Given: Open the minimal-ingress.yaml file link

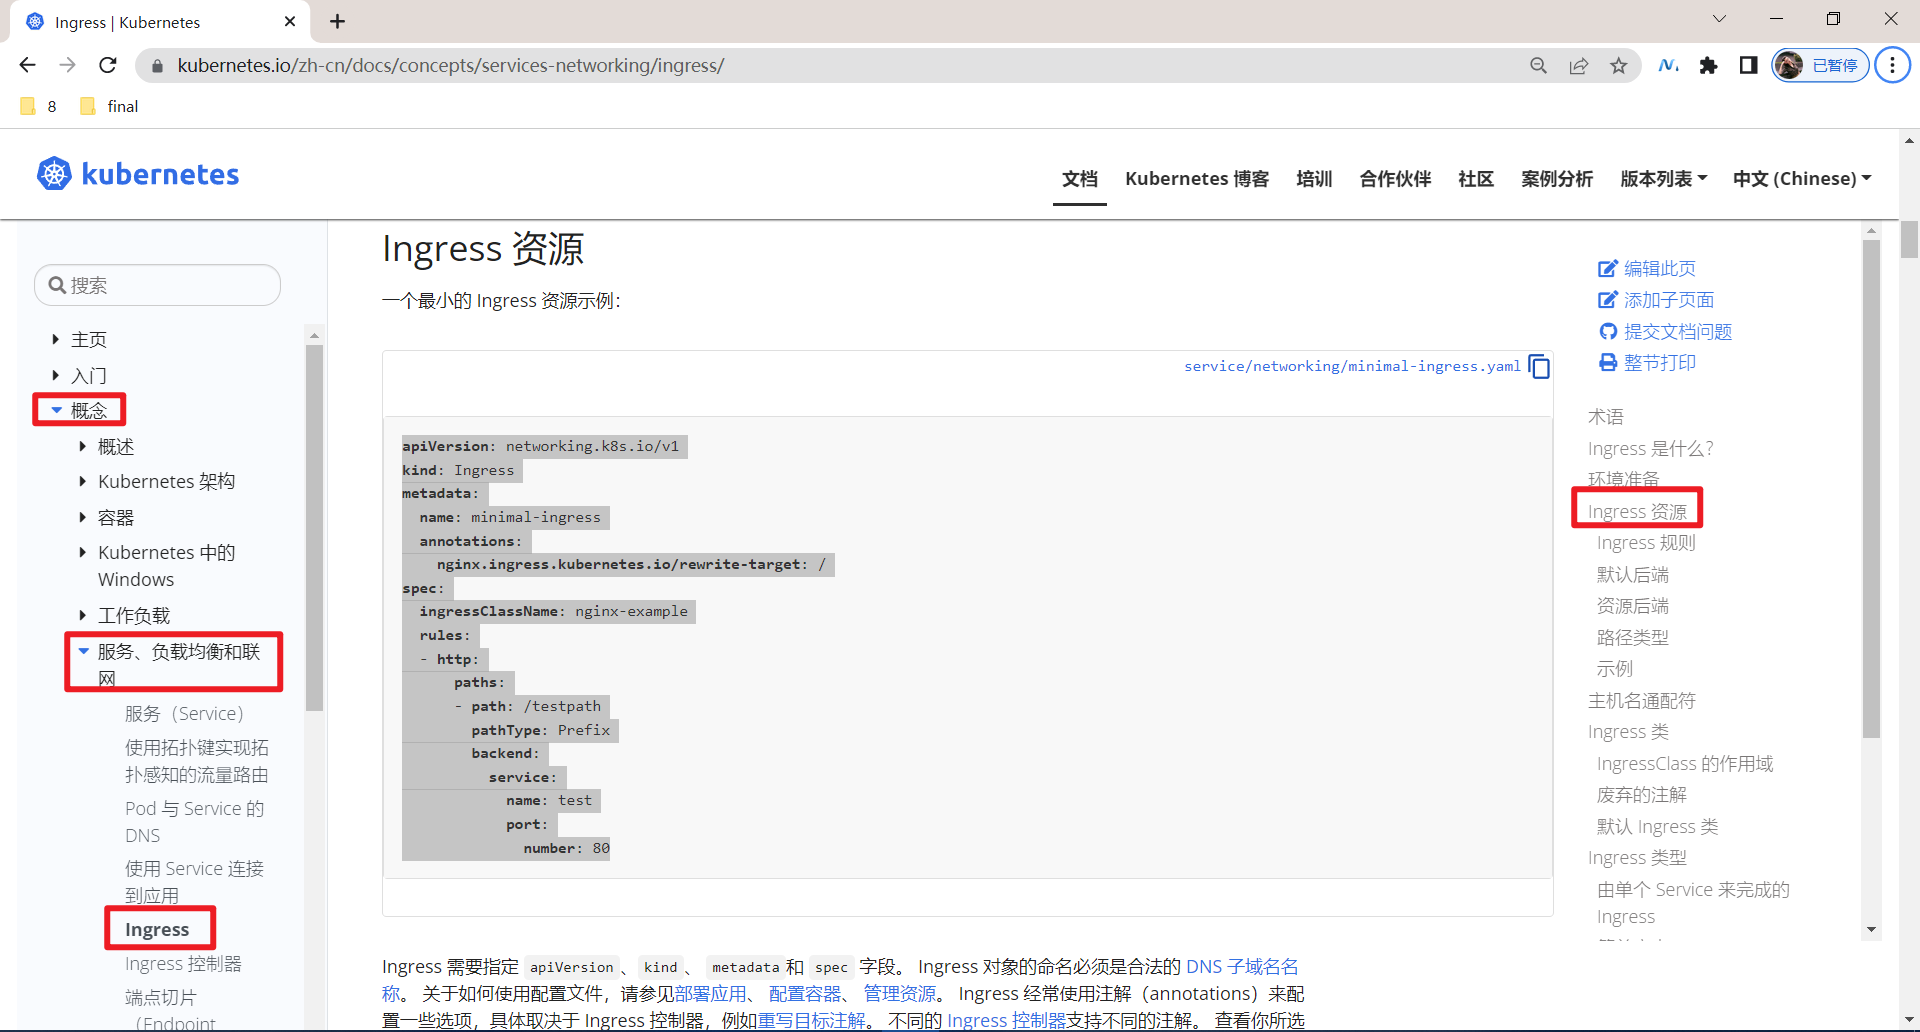Looking at the screenshot, I should (1352, 366).
